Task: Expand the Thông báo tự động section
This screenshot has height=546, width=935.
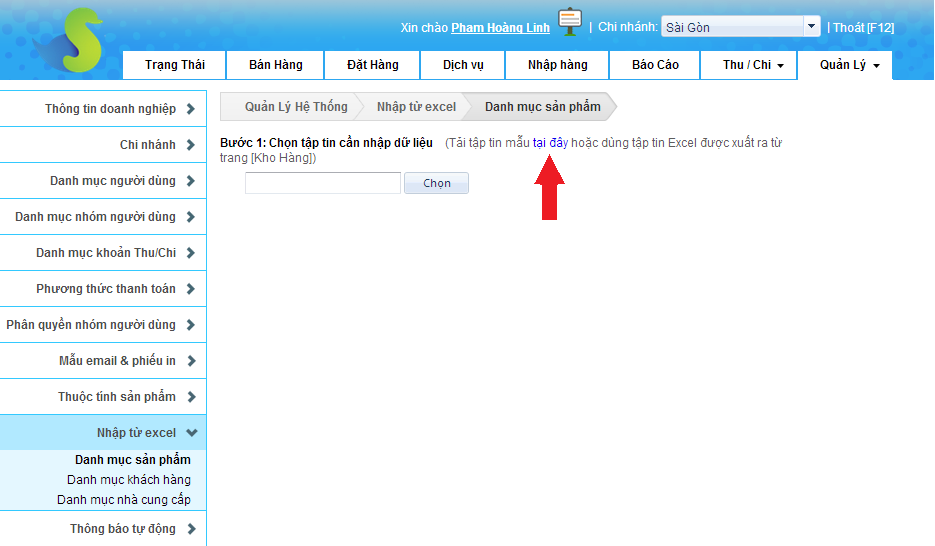Action: [123, 529]
